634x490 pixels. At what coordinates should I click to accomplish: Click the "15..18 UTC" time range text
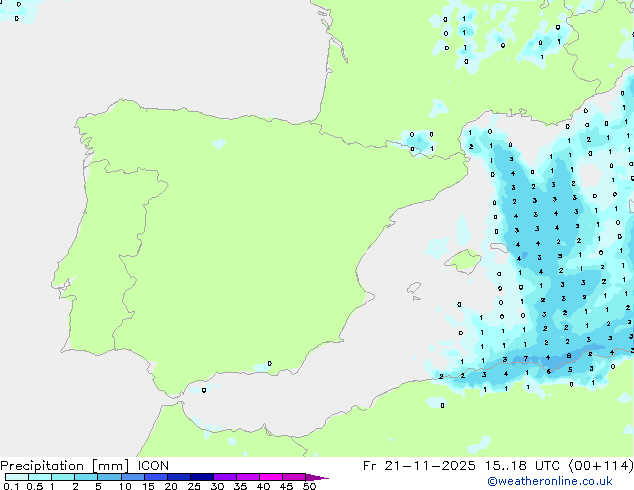point(522,466)
